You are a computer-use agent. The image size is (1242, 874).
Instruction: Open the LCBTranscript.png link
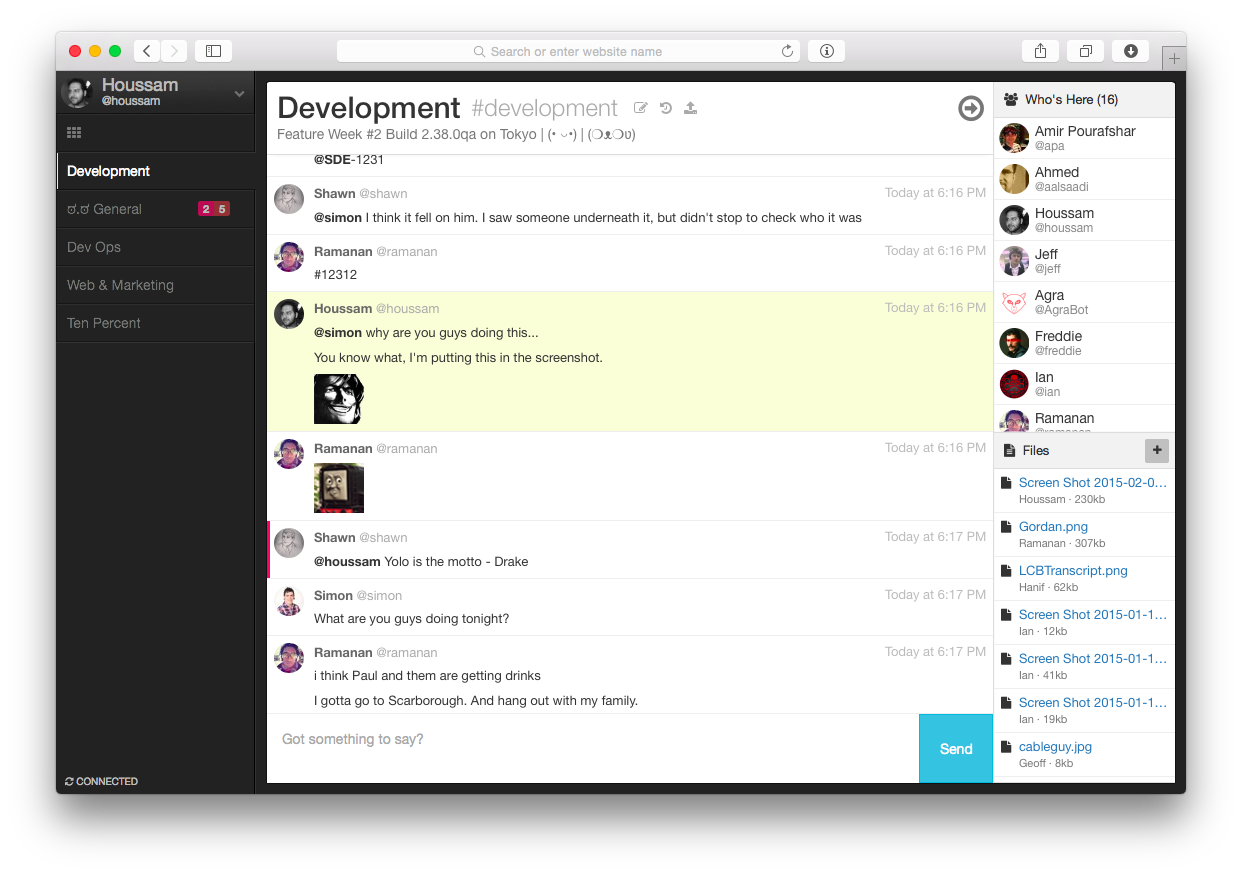tap(1073, 570)
